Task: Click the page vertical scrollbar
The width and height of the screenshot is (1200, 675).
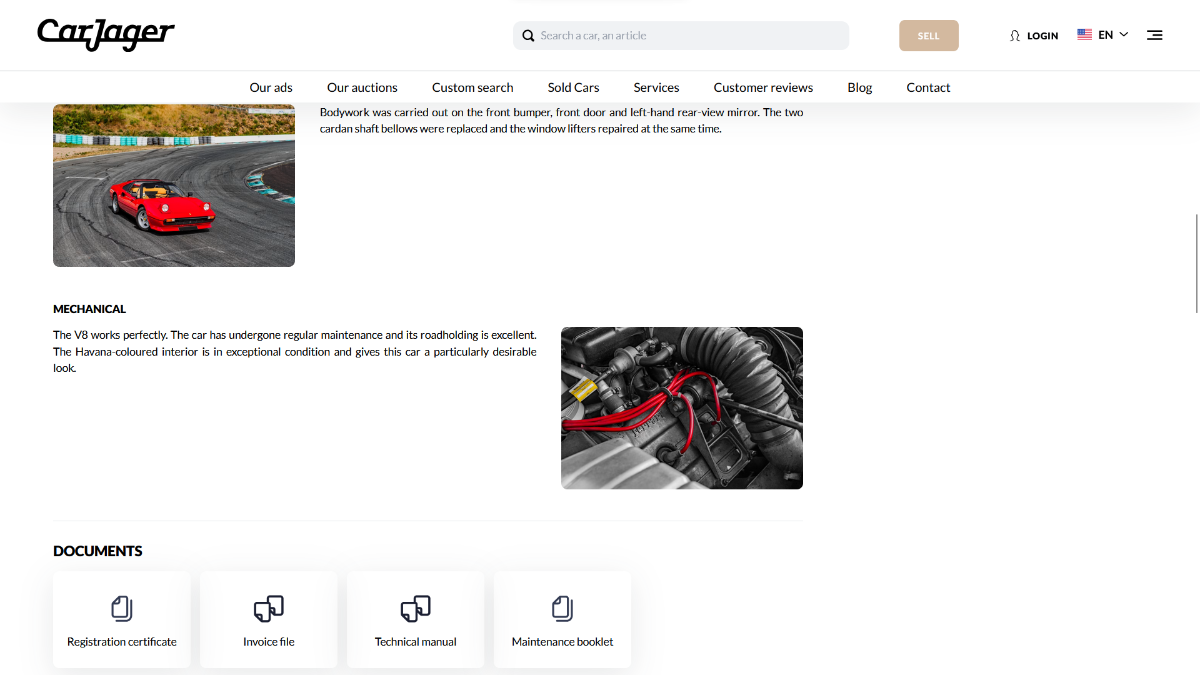Action: [1195, 263]
